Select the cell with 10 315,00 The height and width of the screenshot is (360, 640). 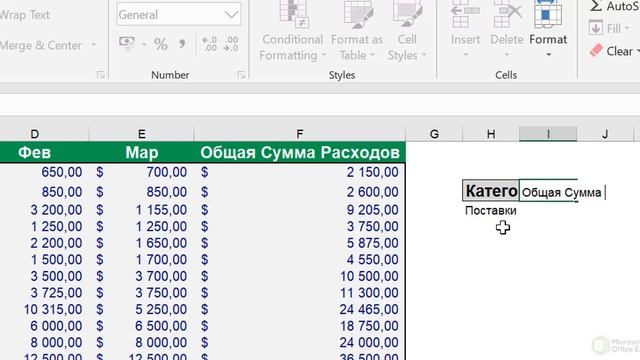(x=44, y=309)
